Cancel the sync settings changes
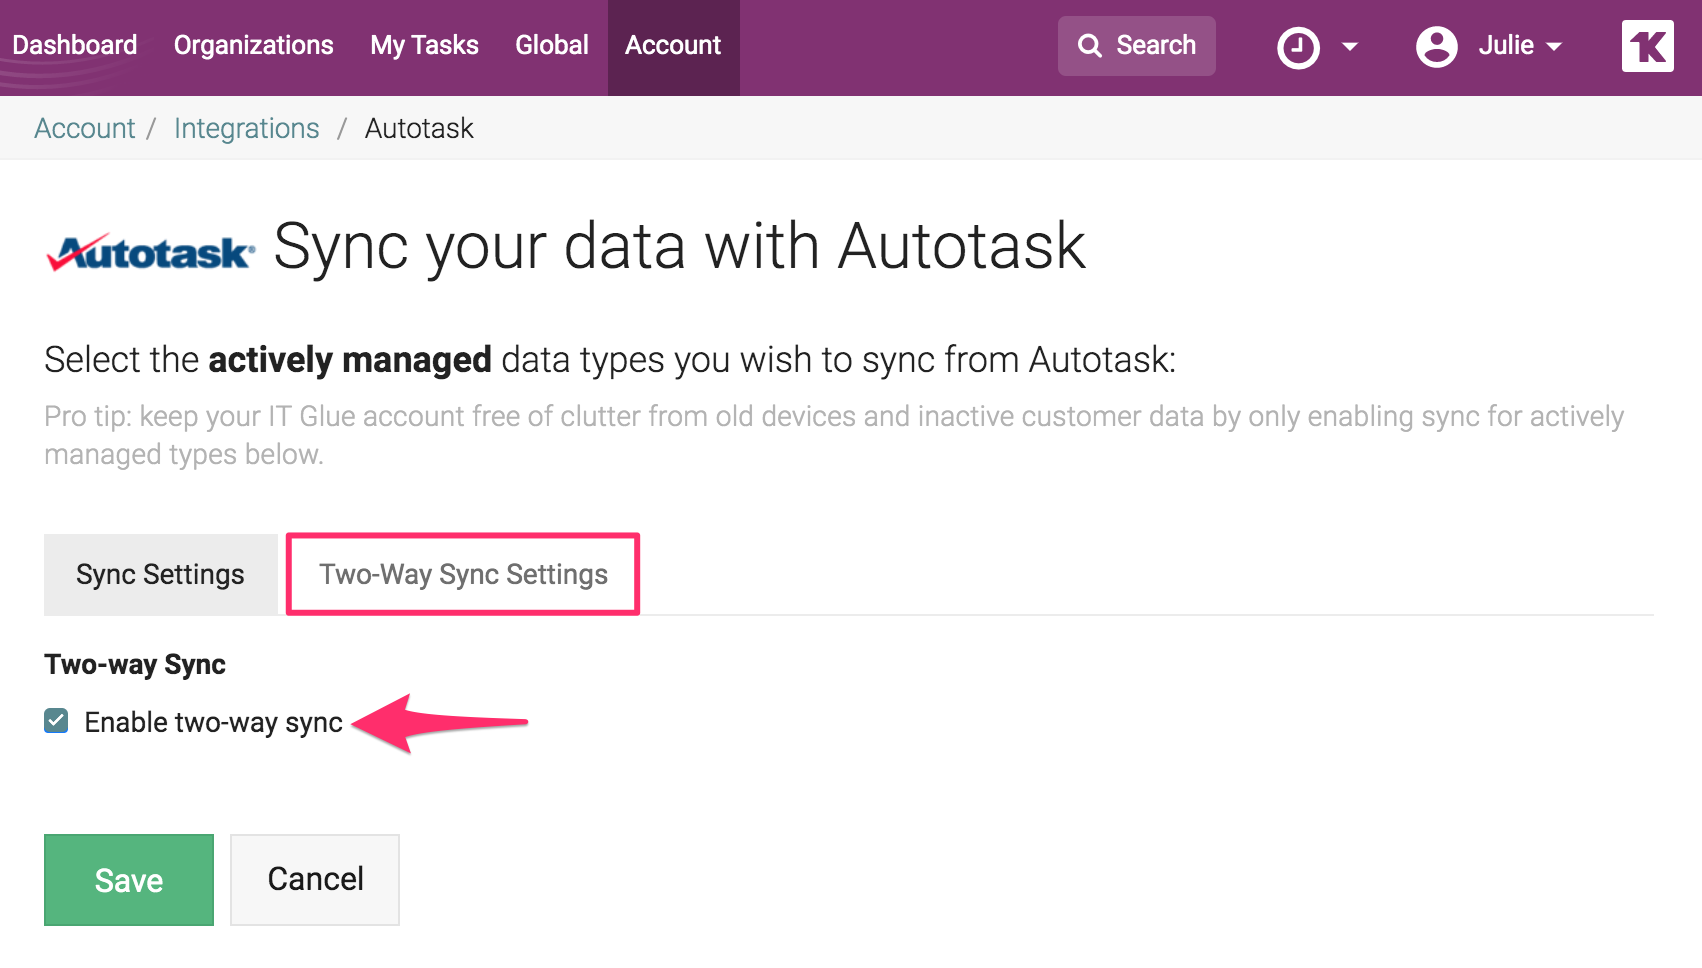The image size is (1702, 968). pyautogui.click(x=315, y=880)
